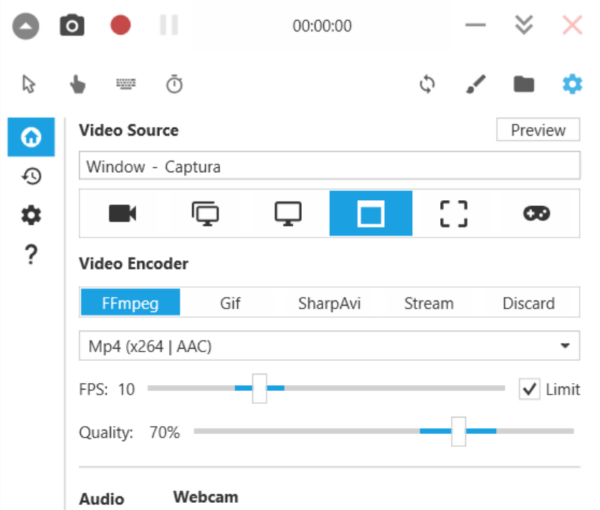The image size is (600, 510).
Task: Open the timer stopwatch icon
Action: click(174, 85)
